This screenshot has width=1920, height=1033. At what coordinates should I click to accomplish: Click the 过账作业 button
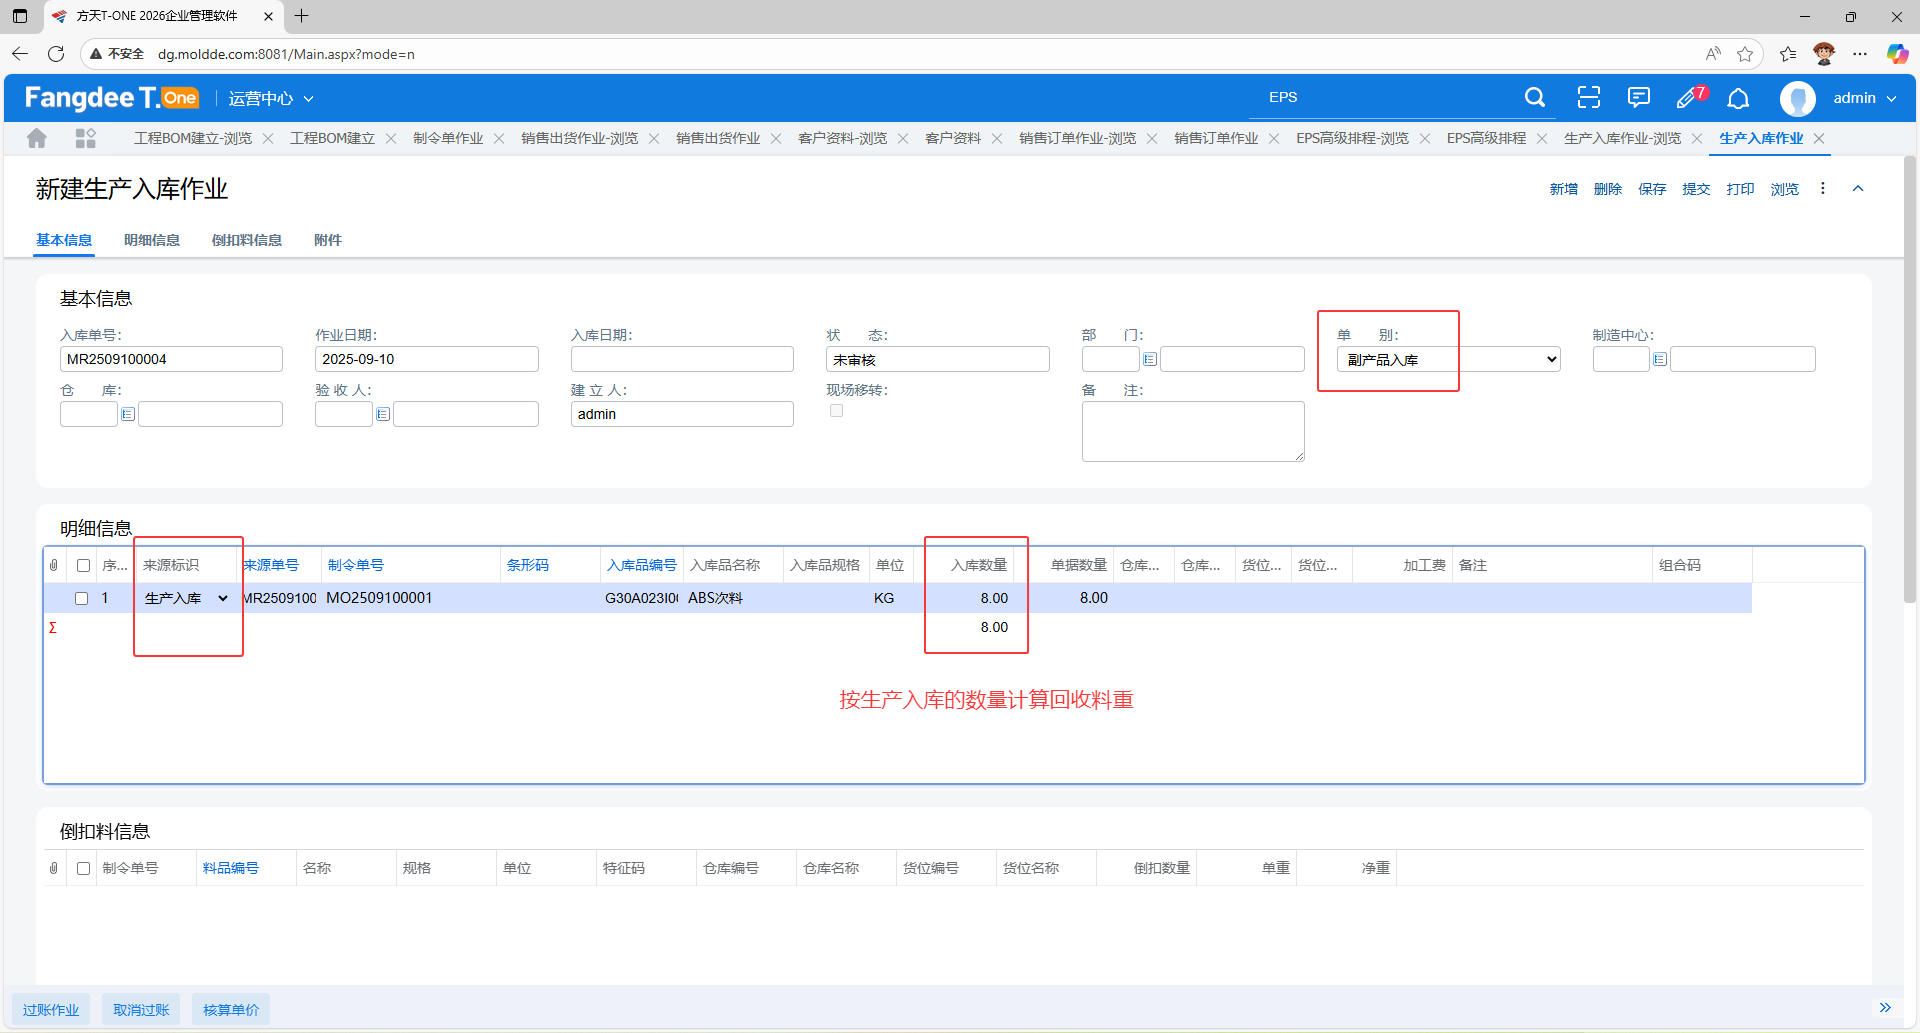(51, 1010)
